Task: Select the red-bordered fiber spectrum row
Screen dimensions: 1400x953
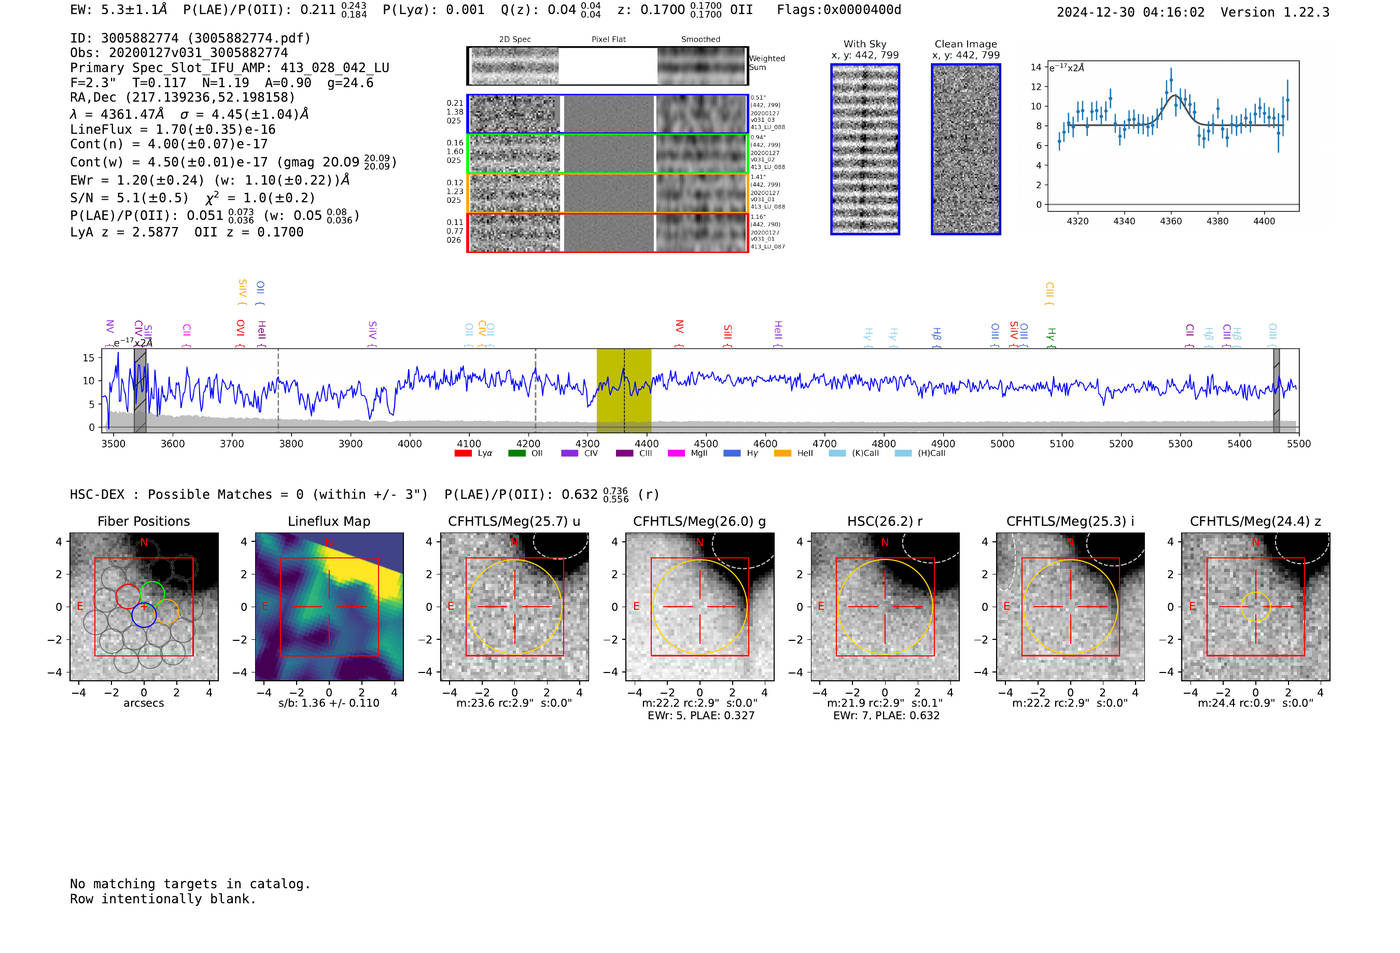Action: click(x=607, y=232)
